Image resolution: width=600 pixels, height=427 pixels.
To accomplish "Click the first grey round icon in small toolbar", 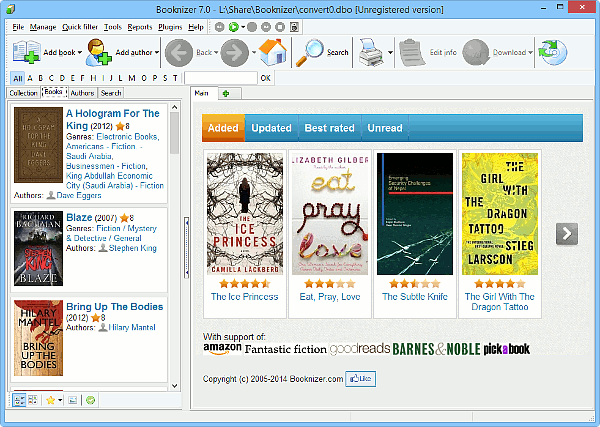I will pos(219,27).
